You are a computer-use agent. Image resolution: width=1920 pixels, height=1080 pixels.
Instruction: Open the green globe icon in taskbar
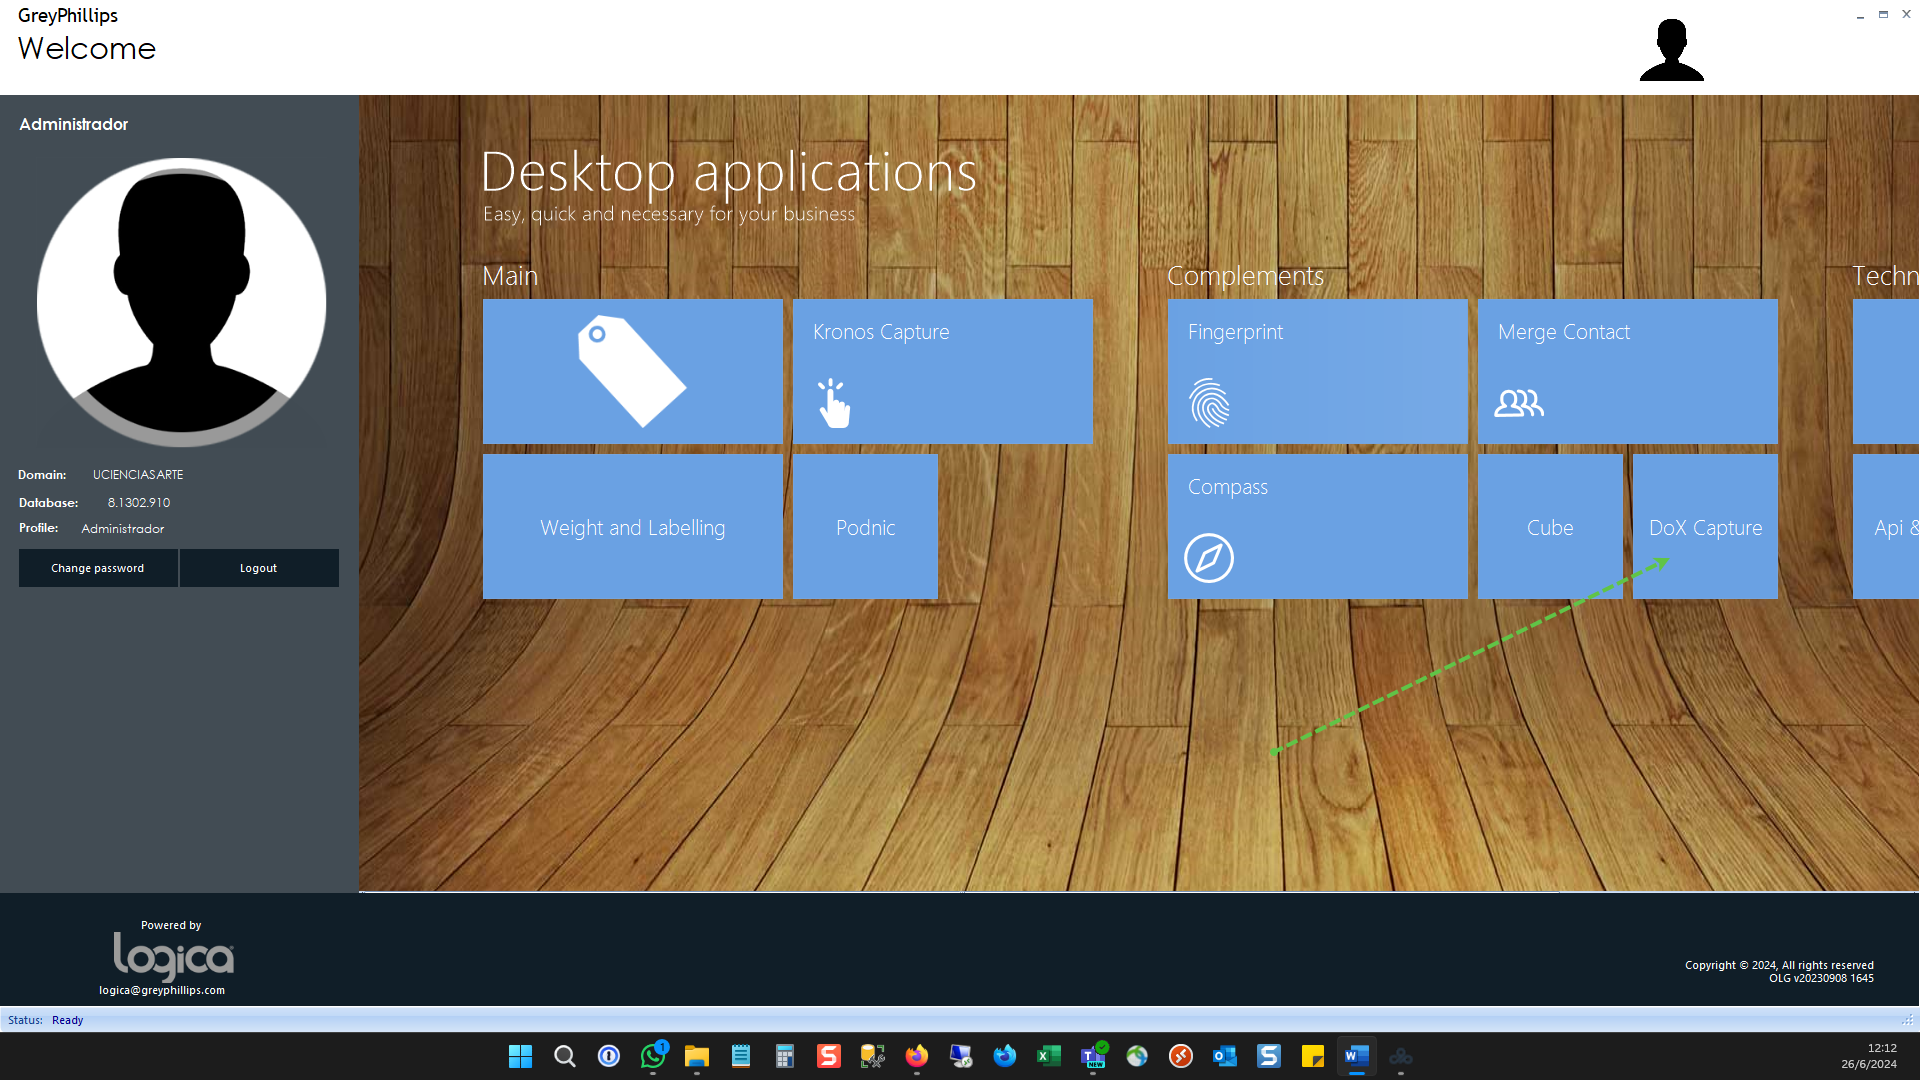pos(1137,1056)
